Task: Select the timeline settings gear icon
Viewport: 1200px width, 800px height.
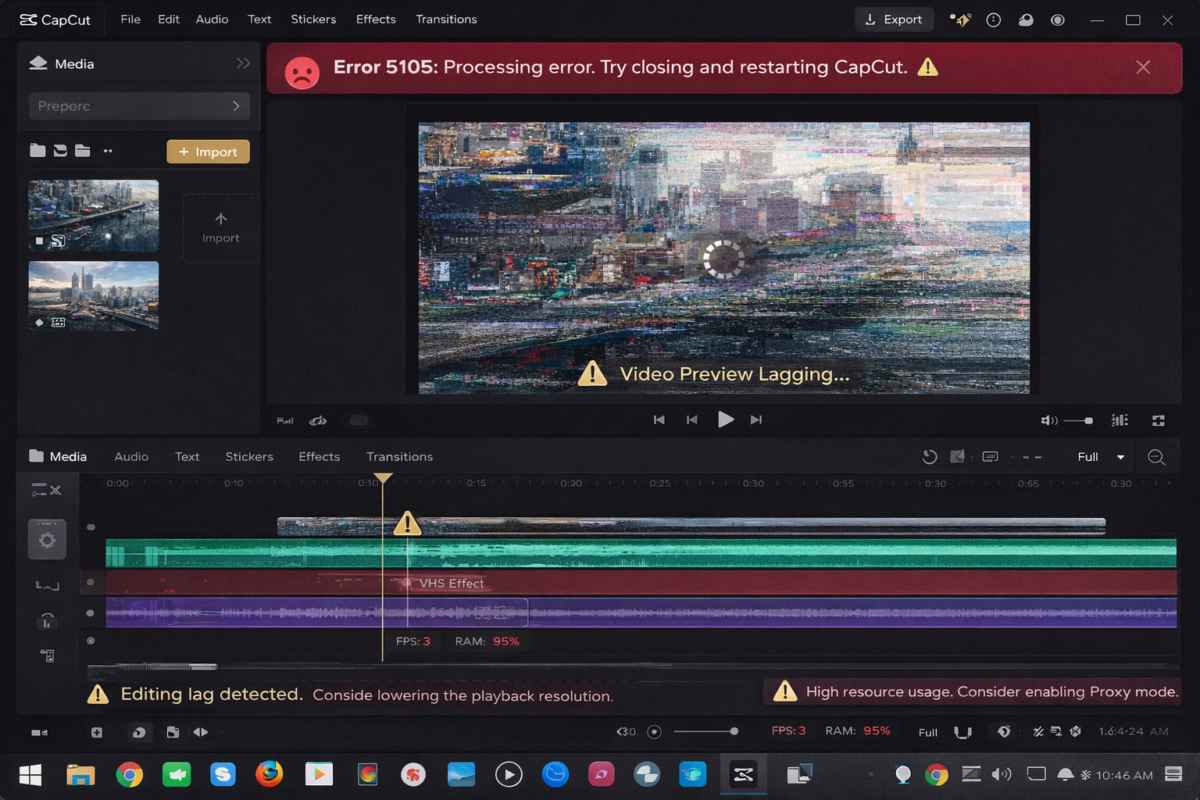Action: [47, 540]
